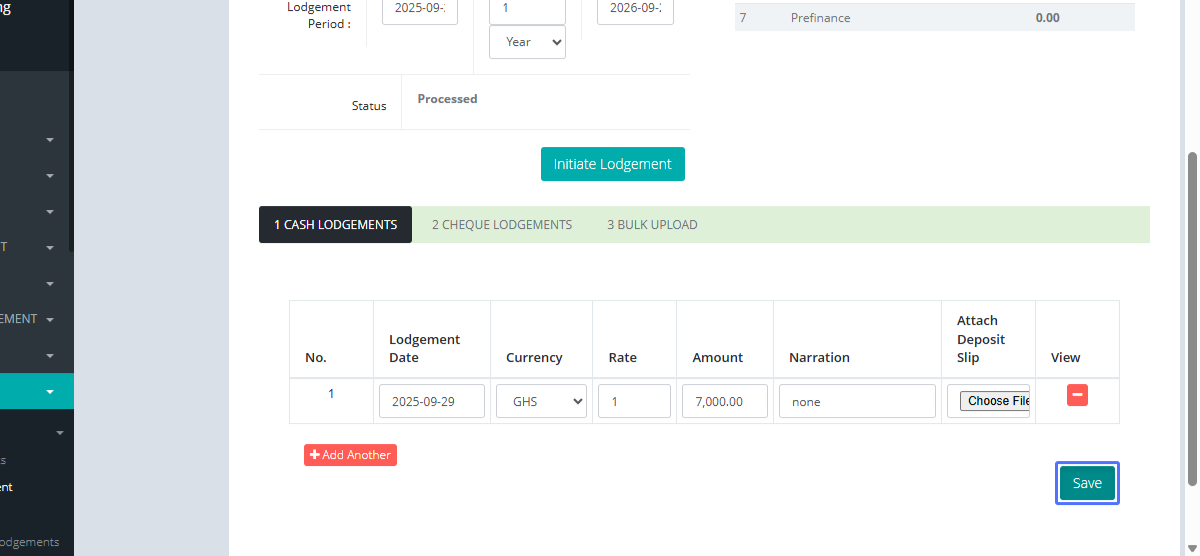Switch to the Cash Lodgements tab

click(x=335, y=225)
